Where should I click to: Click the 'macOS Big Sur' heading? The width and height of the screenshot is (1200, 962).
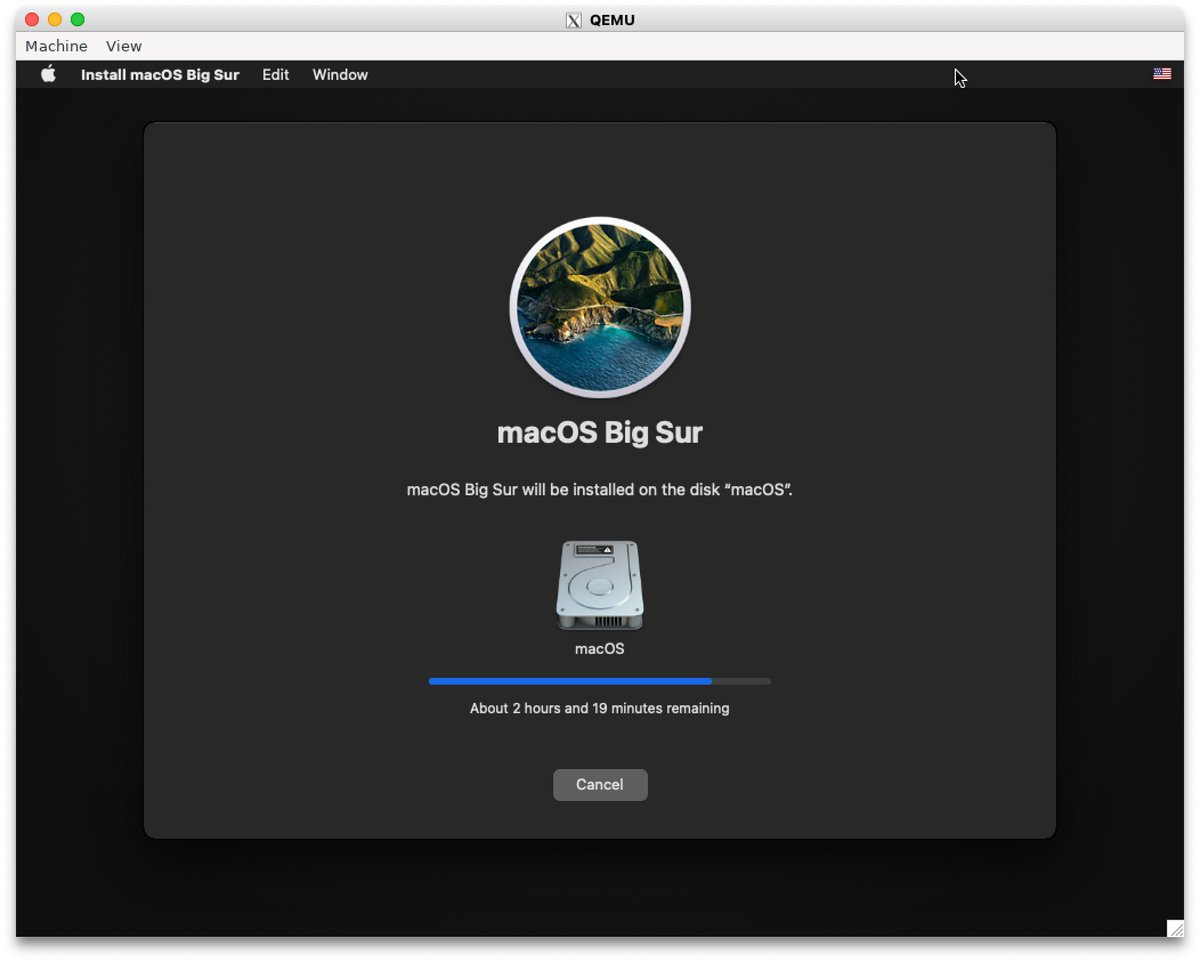tap(600, 433)
